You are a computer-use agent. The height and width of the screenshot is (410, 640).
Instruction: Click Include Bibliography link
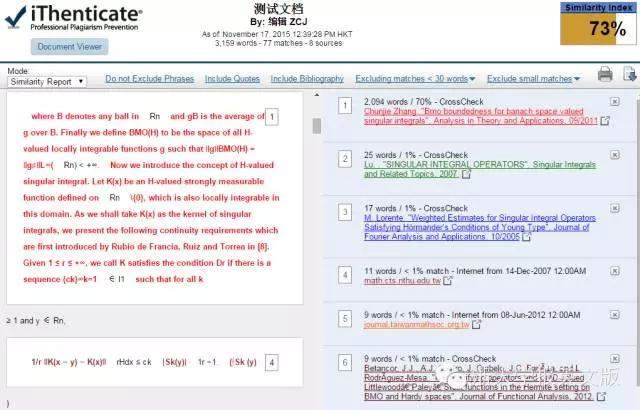(x=307, y=79)
